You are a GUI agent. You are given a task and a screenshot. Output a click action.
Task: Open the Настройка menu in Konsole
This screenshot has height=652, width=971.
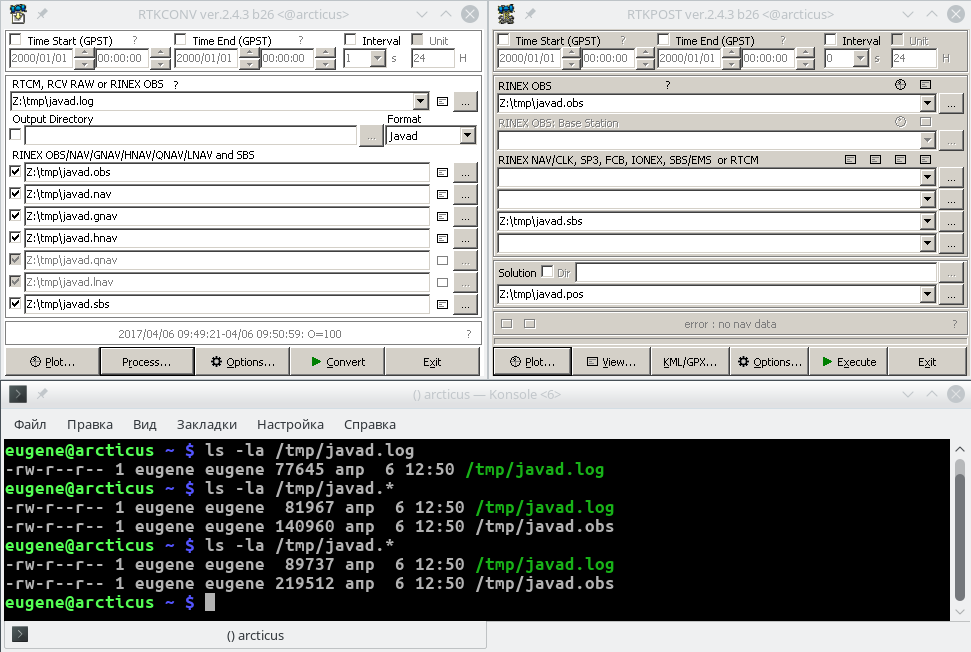290,424
